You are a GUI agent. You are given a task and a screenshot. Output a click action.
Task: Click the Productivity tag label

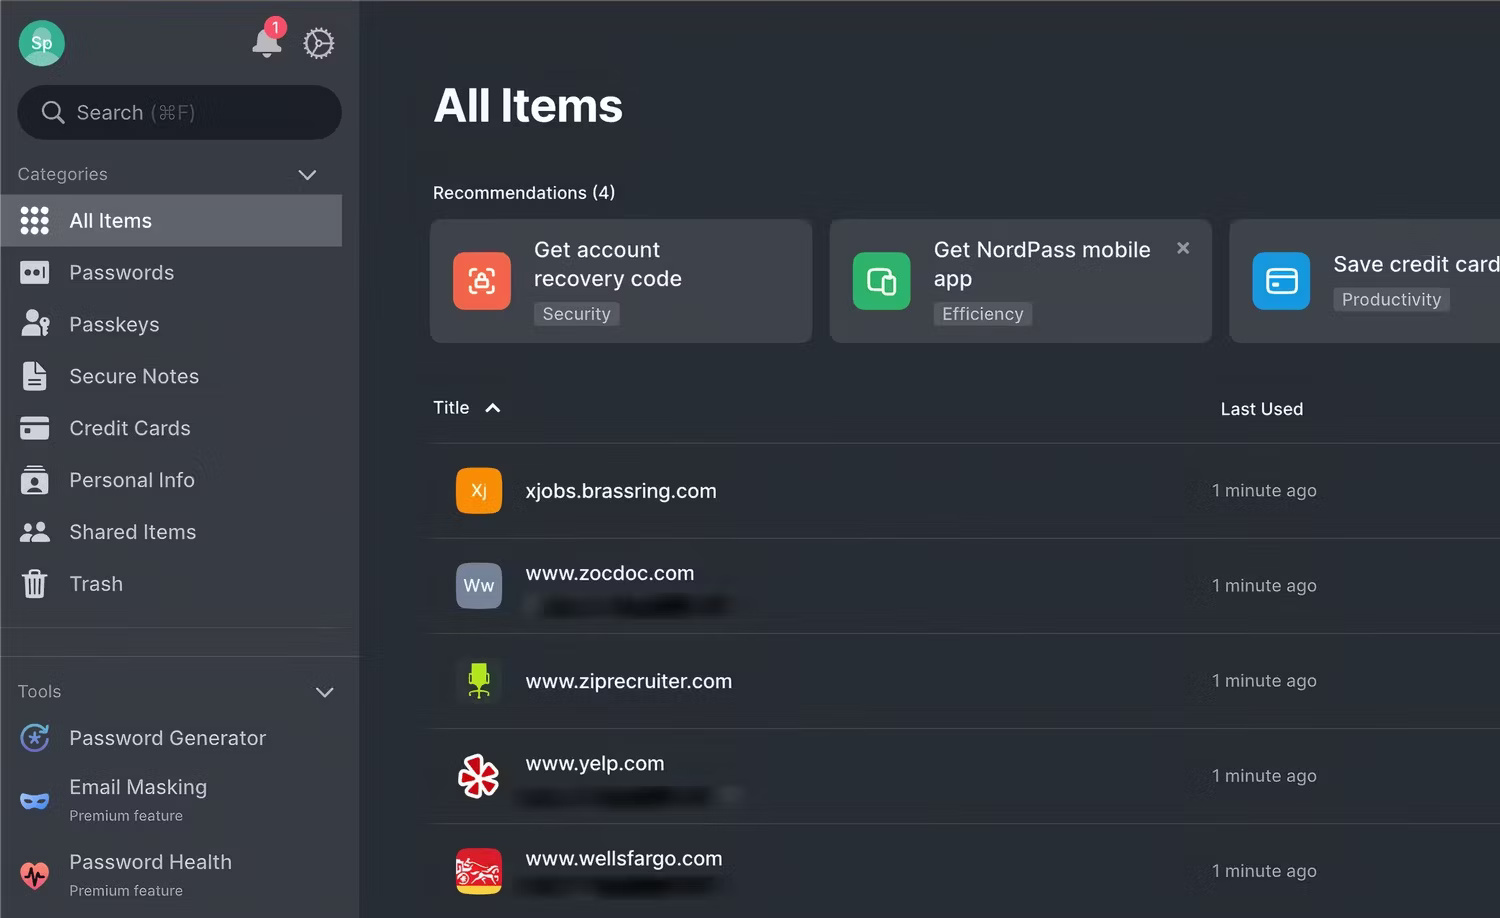(1391, 299)
